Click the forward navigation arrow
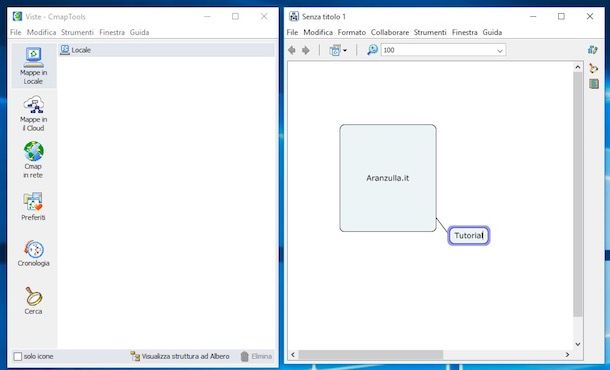The width and height of the screenshot is (610, 370). pos(306,50)
